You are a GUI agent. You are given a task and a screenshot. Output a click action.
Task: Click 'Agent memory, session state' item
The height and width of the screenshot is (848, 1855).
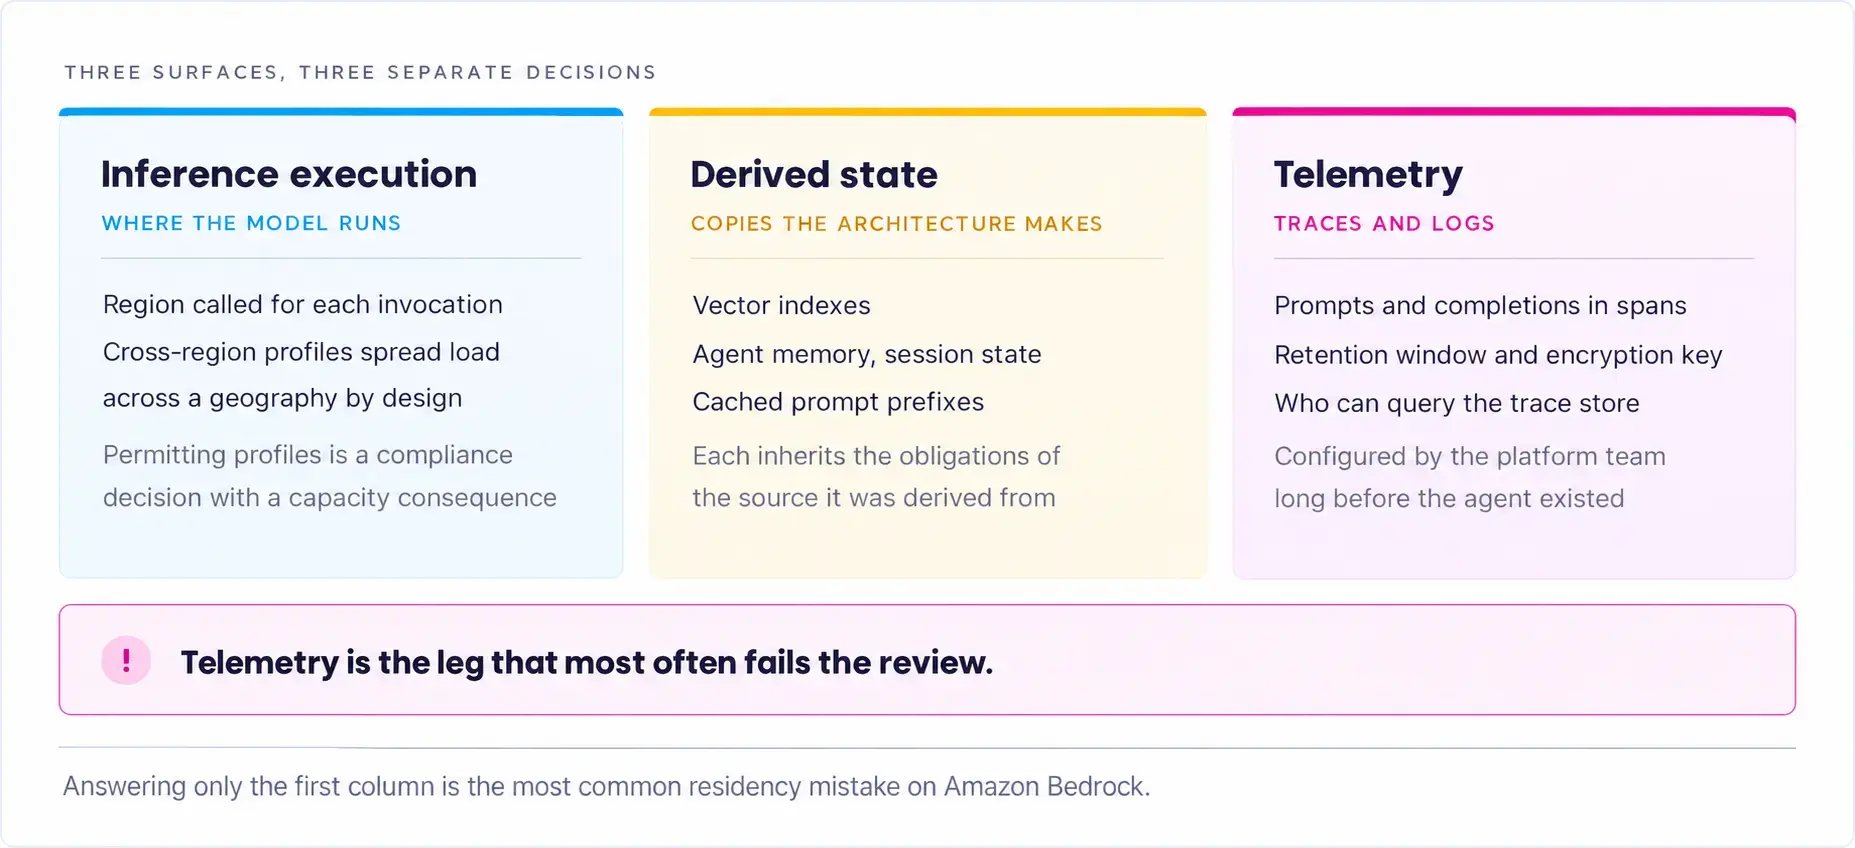pos(867,354)
